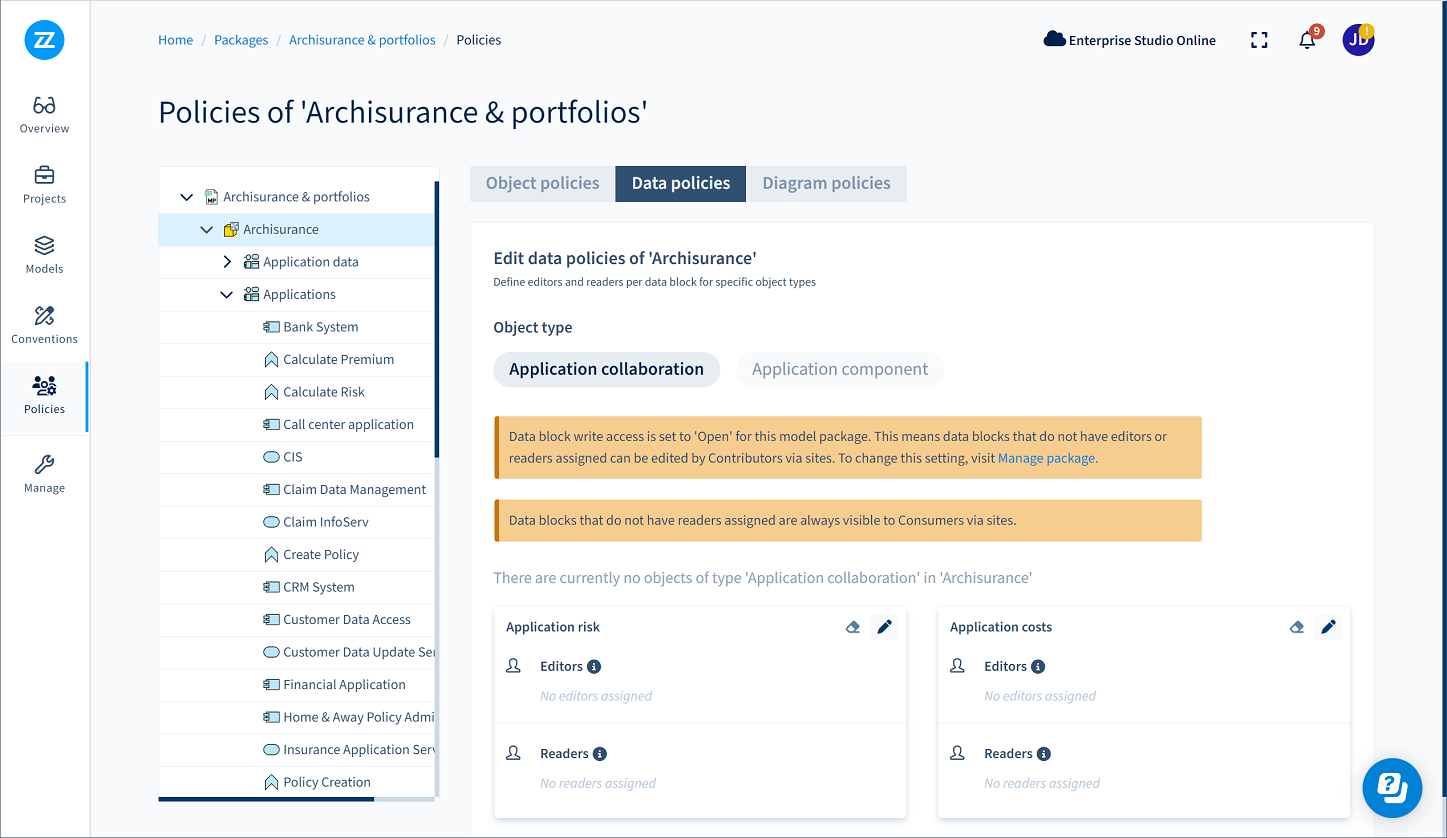Collapse the Applications folder
The height and width of the screenshot is (838, 1447).
click(226, 295)
